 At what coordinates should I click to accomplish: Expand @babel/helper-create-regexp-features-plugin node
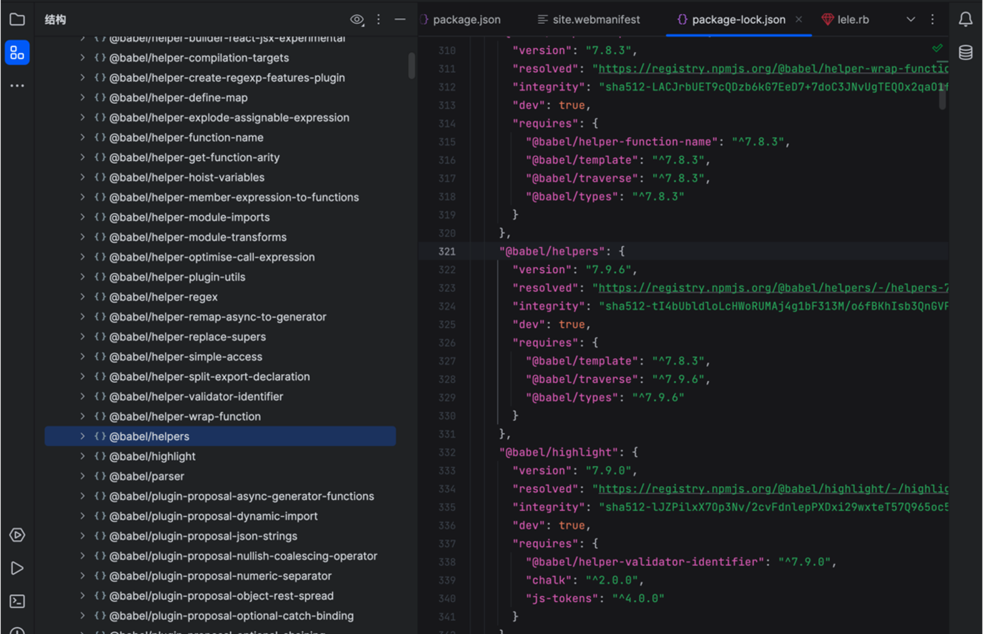click(x=82, y=78)
